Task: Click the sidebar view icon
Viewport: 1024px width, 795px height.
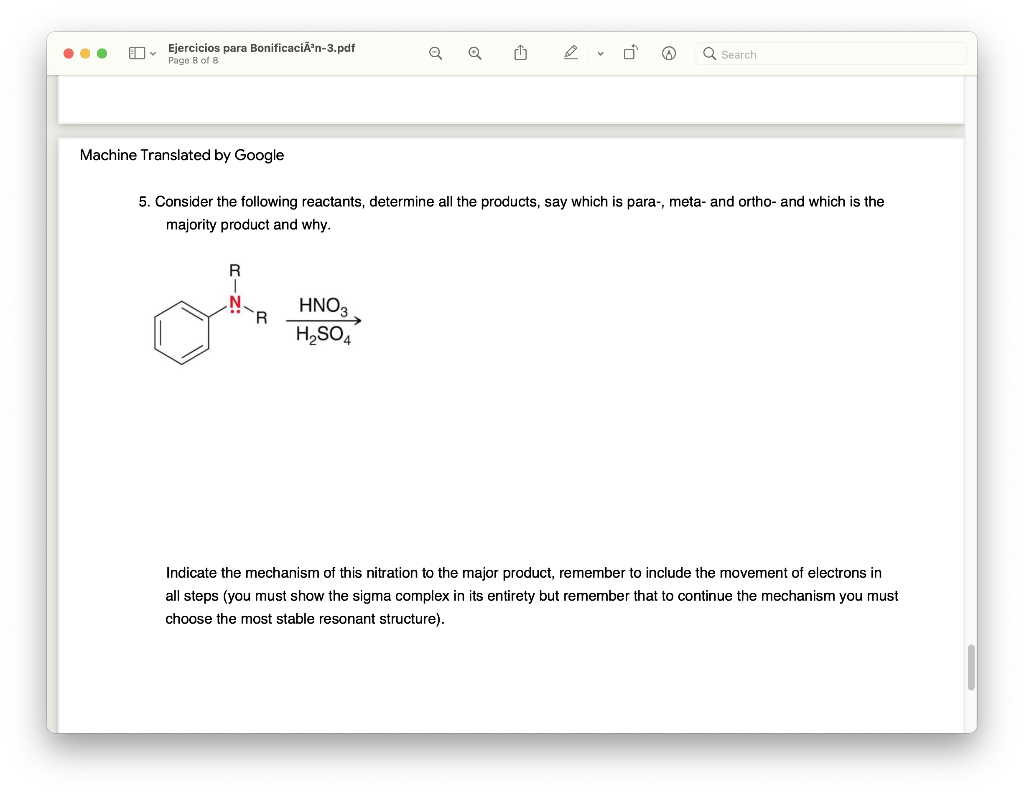Action: click(135, 52)
